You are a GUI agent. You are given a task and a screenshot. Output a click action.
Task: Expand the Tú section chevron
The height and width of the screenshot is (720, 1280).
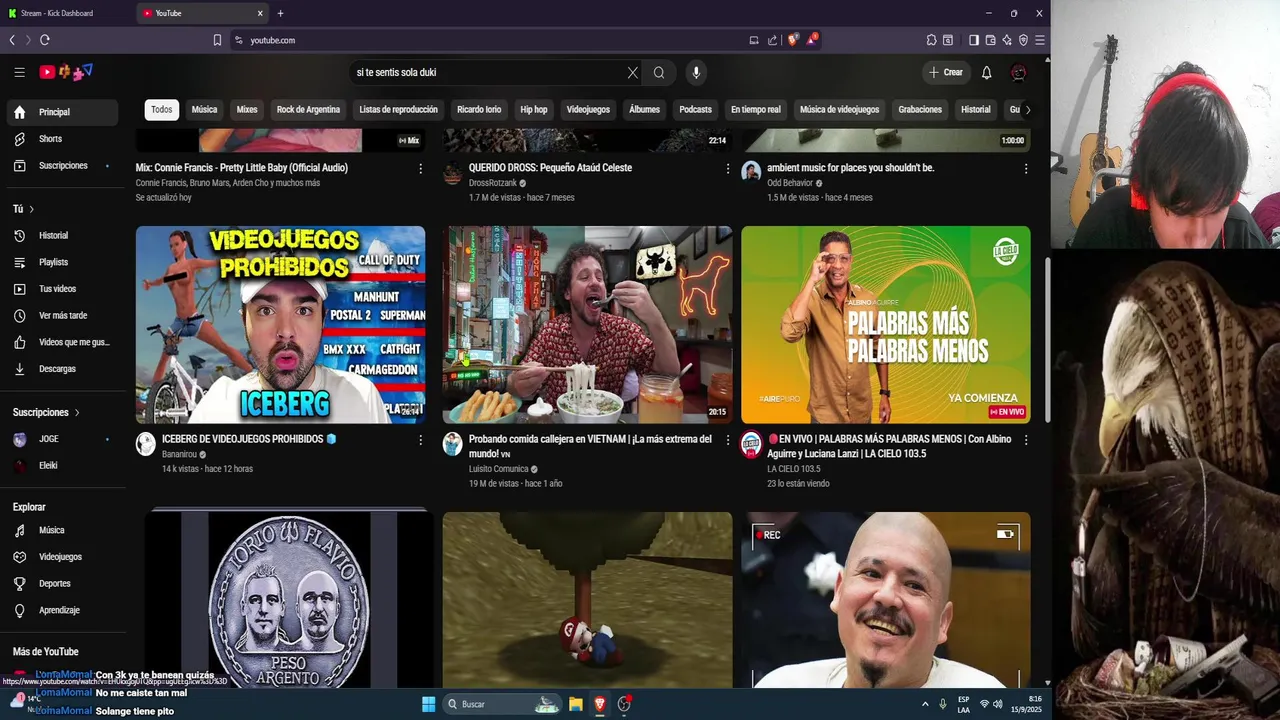(31, 209)
